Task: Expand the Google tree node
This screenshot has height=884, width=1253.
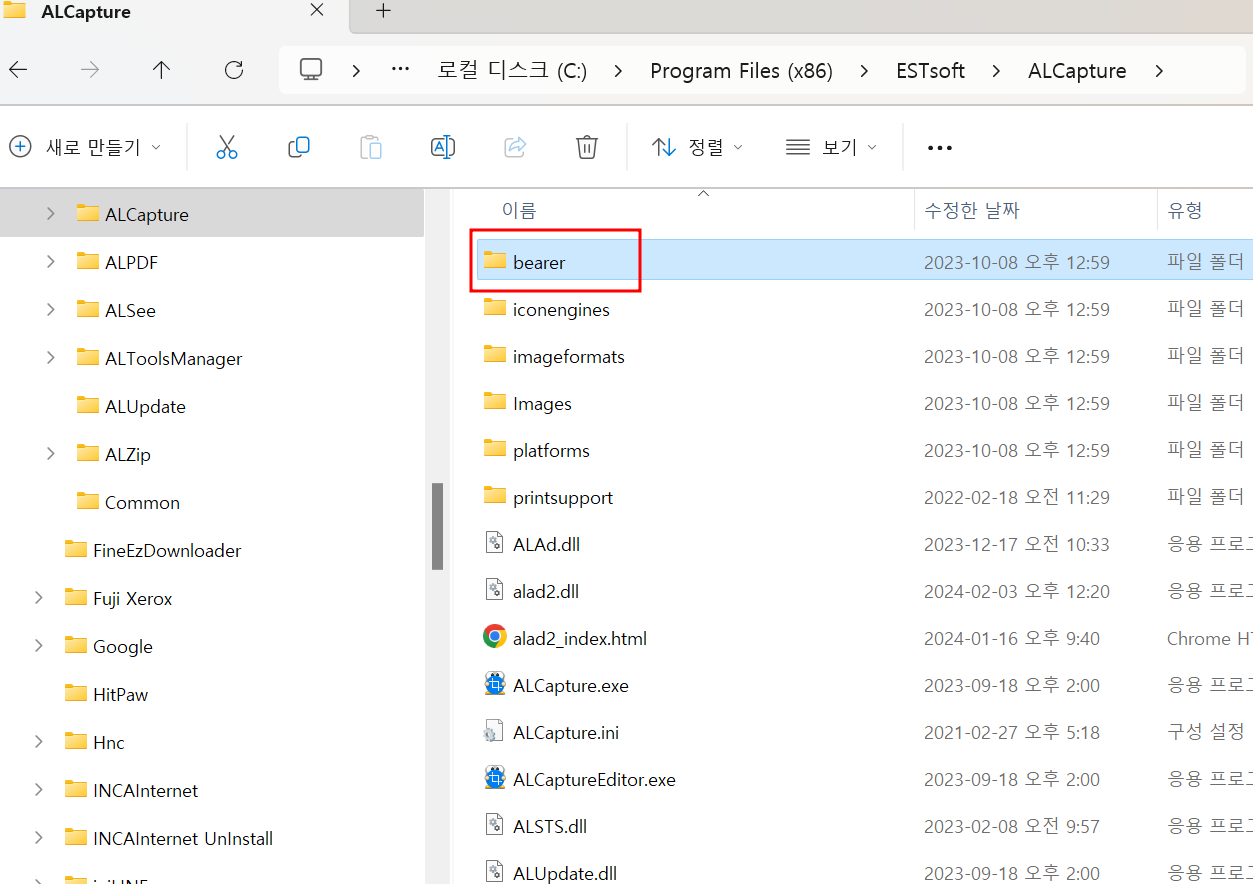Action: [38, 645]
